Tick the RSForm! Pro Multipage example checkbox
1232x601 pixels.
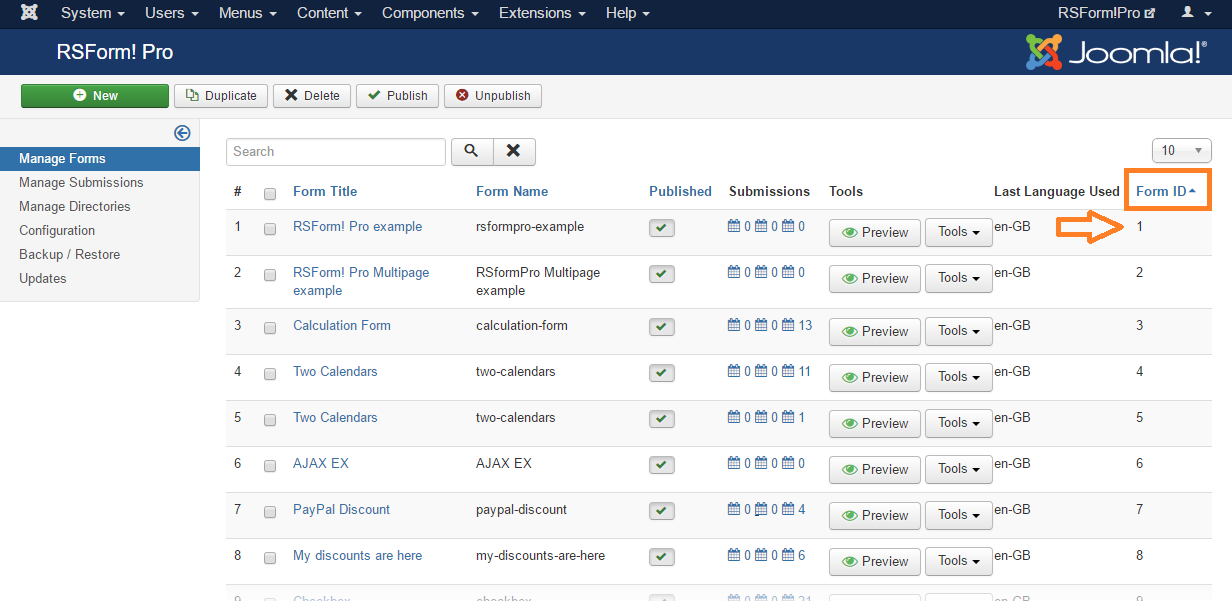(270, 275)
